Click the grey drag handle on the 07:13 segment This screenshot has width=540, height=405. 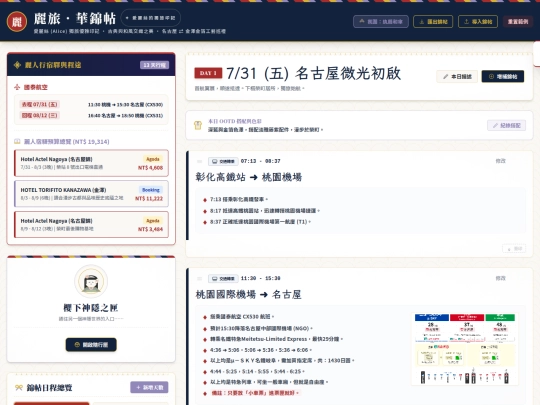199,161
